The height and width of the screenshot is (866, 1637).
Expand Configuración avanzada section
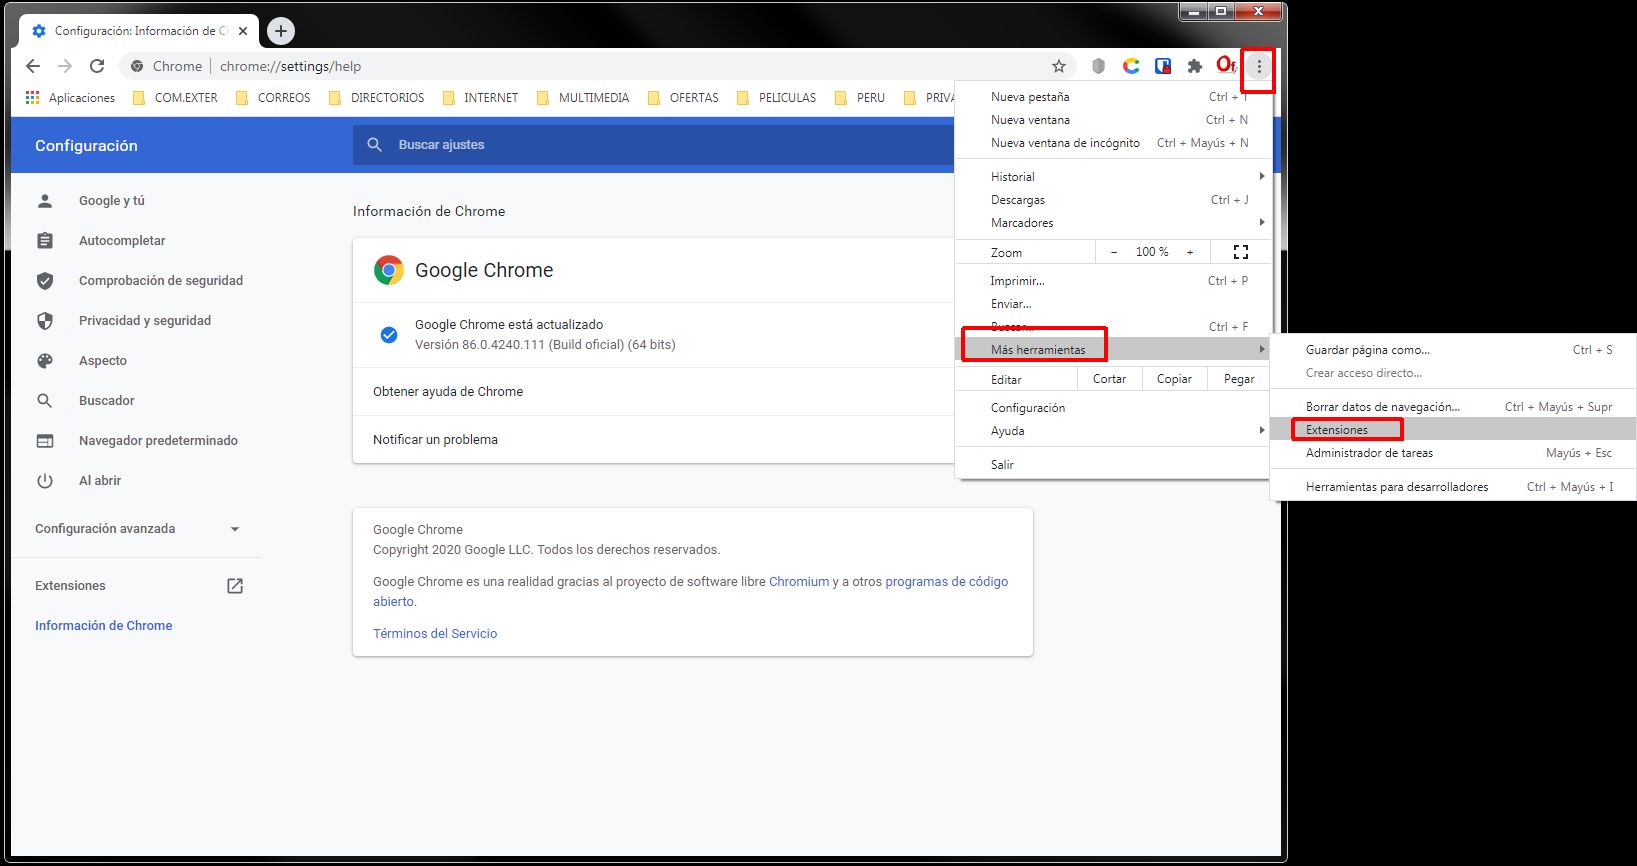click(x=138, y=529)
